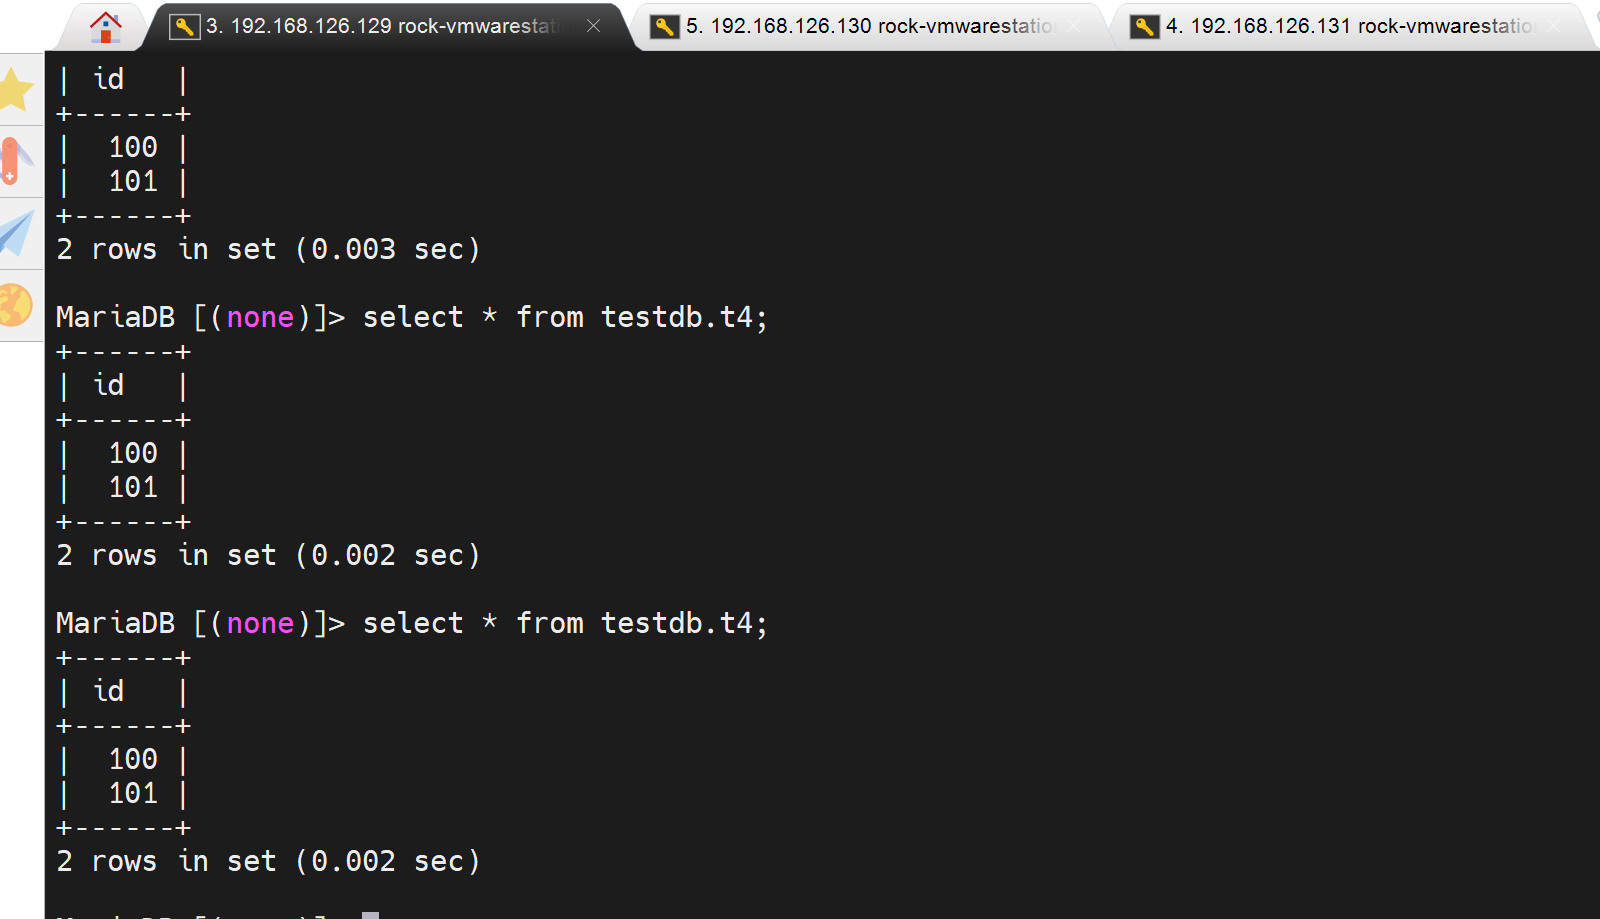
Task: Open the Tools pocket-knife sidebar icon
Action: coord(14,161)
